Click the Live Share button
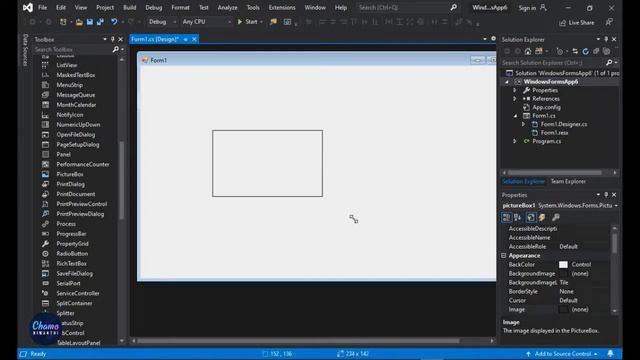 (577, 22)
